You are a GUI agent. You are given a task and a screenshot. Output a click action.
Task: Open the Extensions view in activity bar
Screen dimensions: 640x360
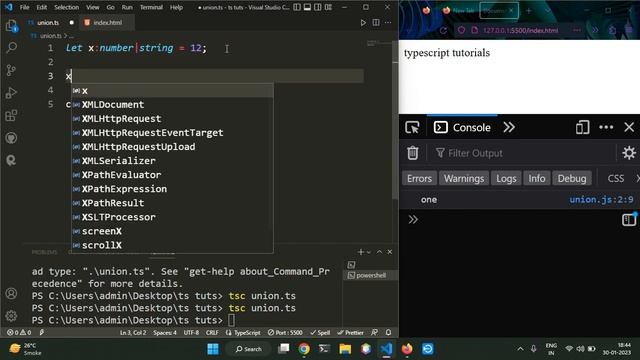click(x=11, y=116)
